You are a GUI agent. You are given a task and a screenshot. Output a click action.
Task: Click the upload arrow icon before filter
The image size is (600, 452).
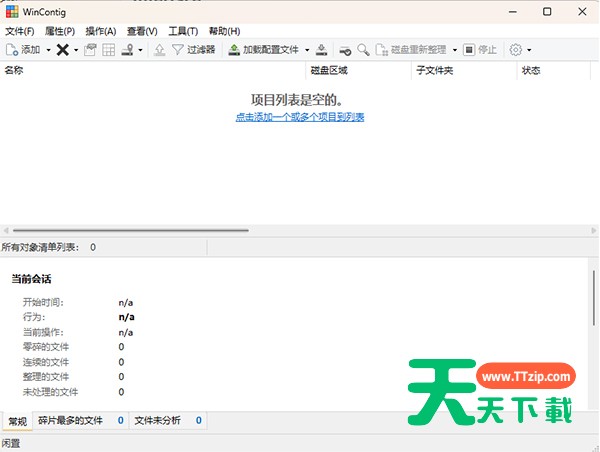tap(160, 50)
